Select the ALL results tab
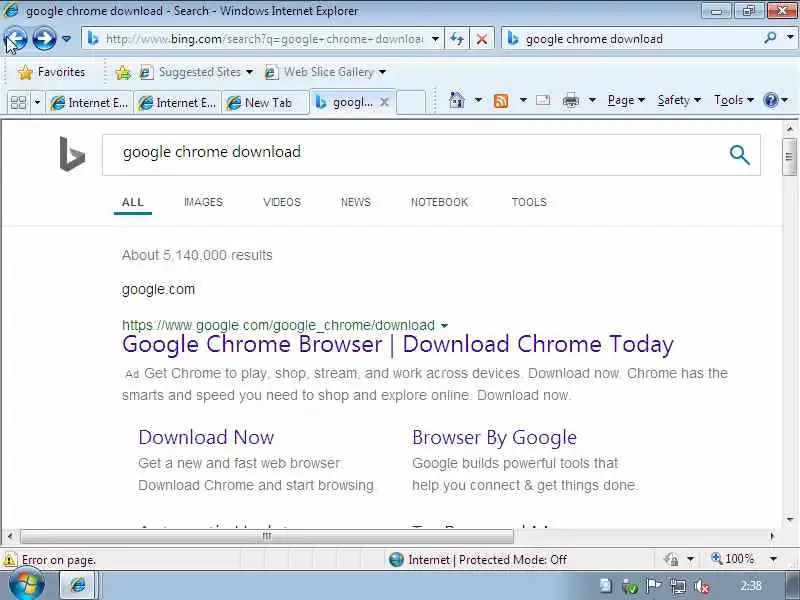Viewport: 800px width, 600px height. pos(133,202)
